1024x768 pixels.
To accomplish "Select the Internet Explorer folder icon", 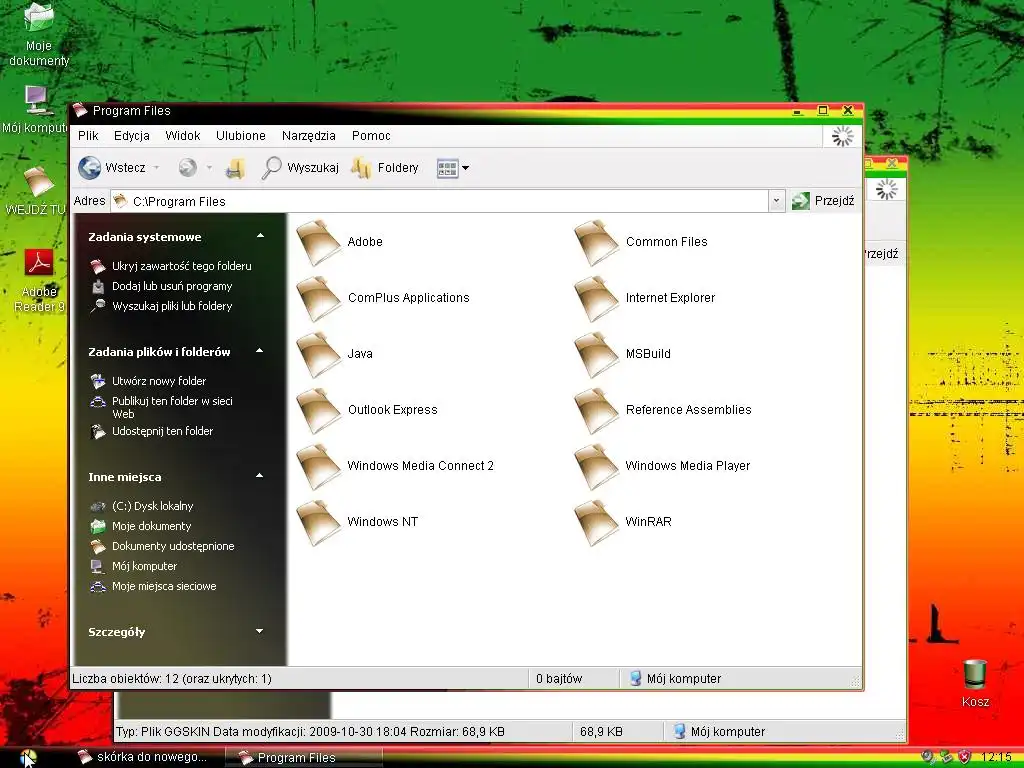I will pos(596,298).
